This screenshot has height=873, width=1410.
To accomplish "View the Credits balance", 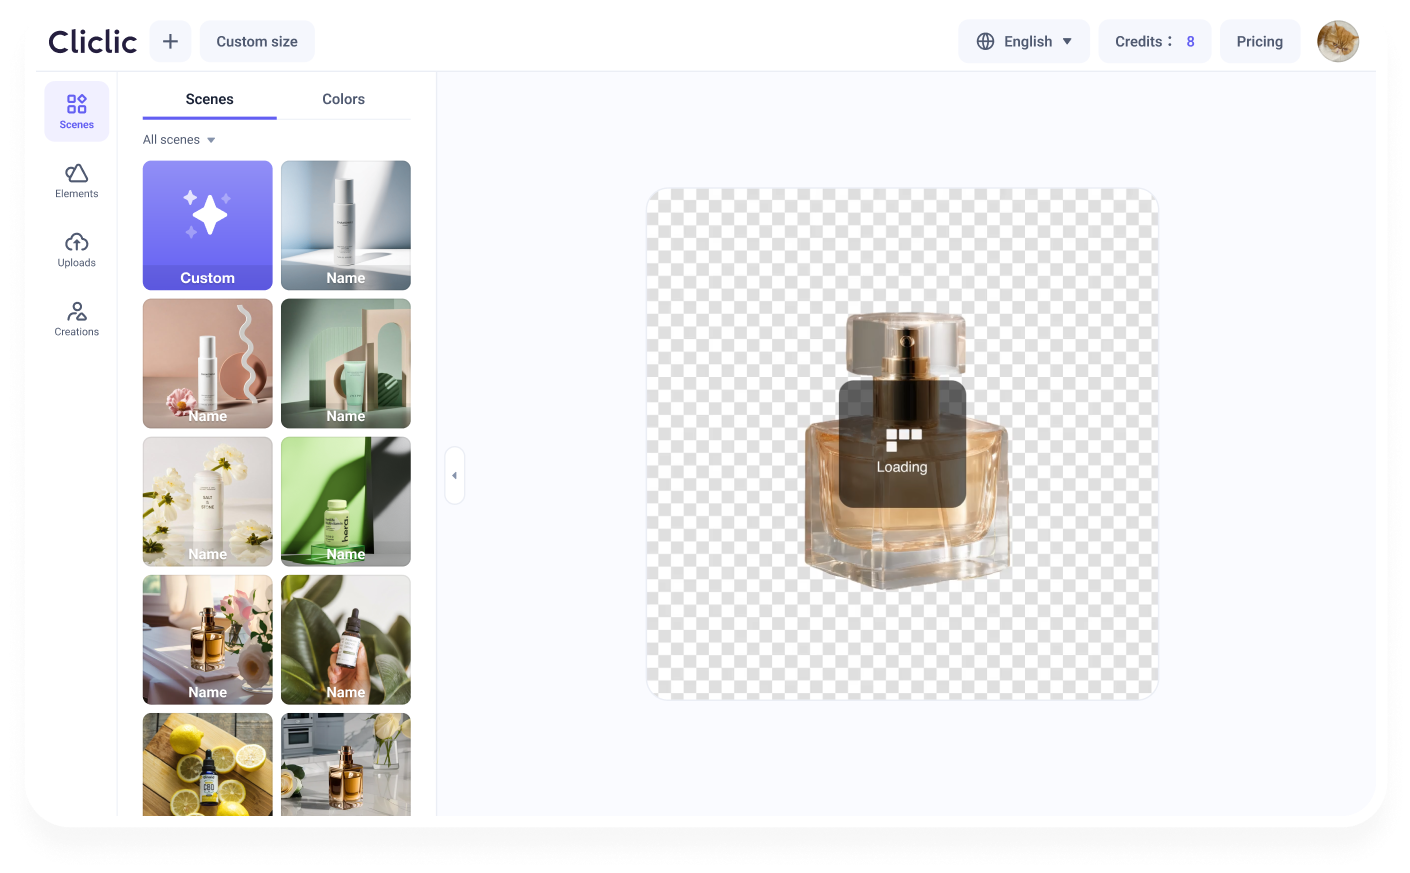I will tap(1154, 41).
